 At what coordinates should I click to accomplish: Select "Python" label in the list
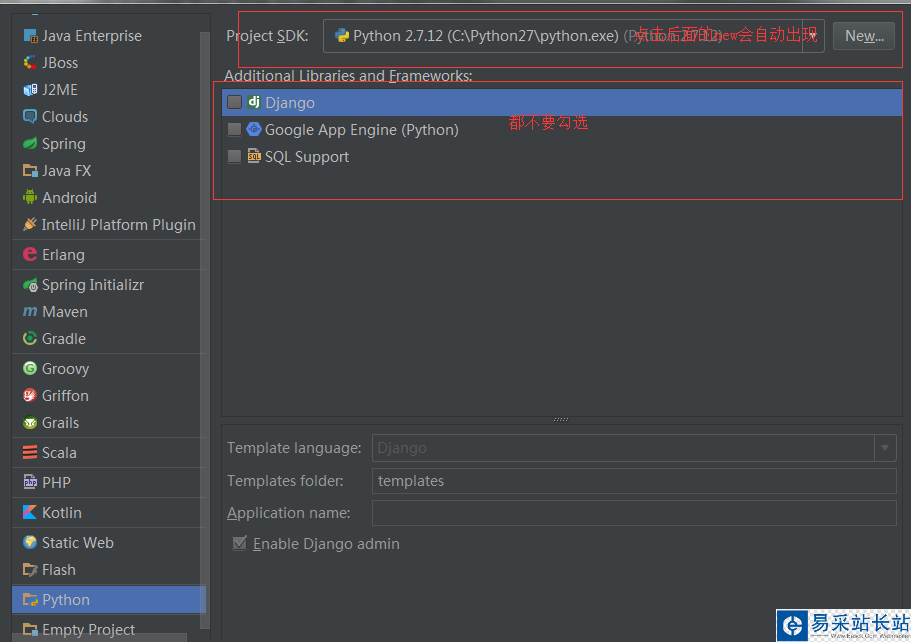click(66, 600)
